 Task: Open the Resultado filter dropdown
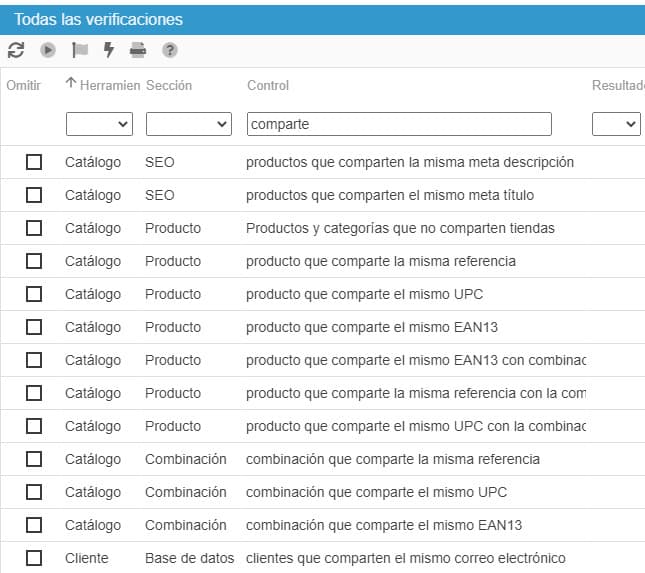click(616, 124)
